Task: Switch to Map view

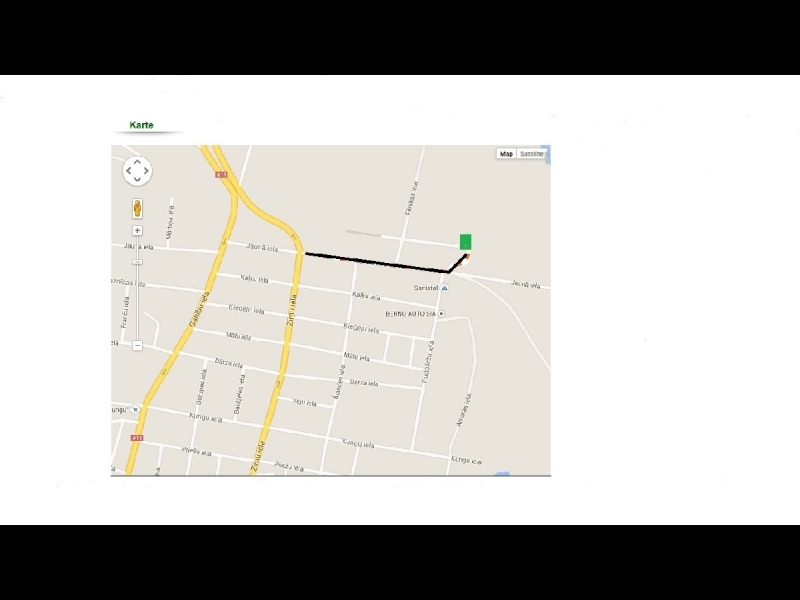Action: pos(506,154)
